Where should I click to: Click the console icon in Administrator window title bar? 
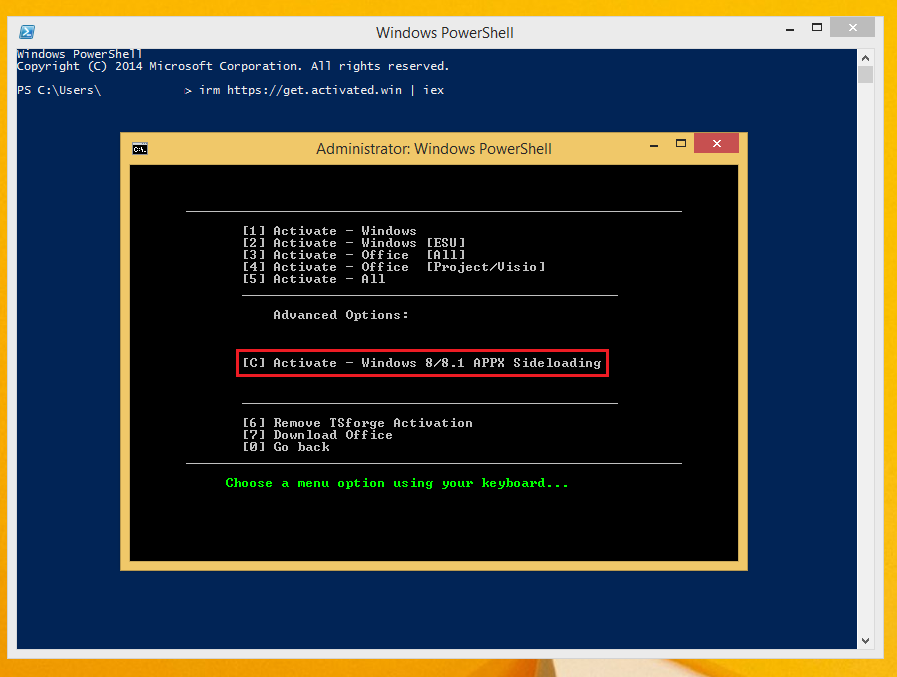(140, 149)
